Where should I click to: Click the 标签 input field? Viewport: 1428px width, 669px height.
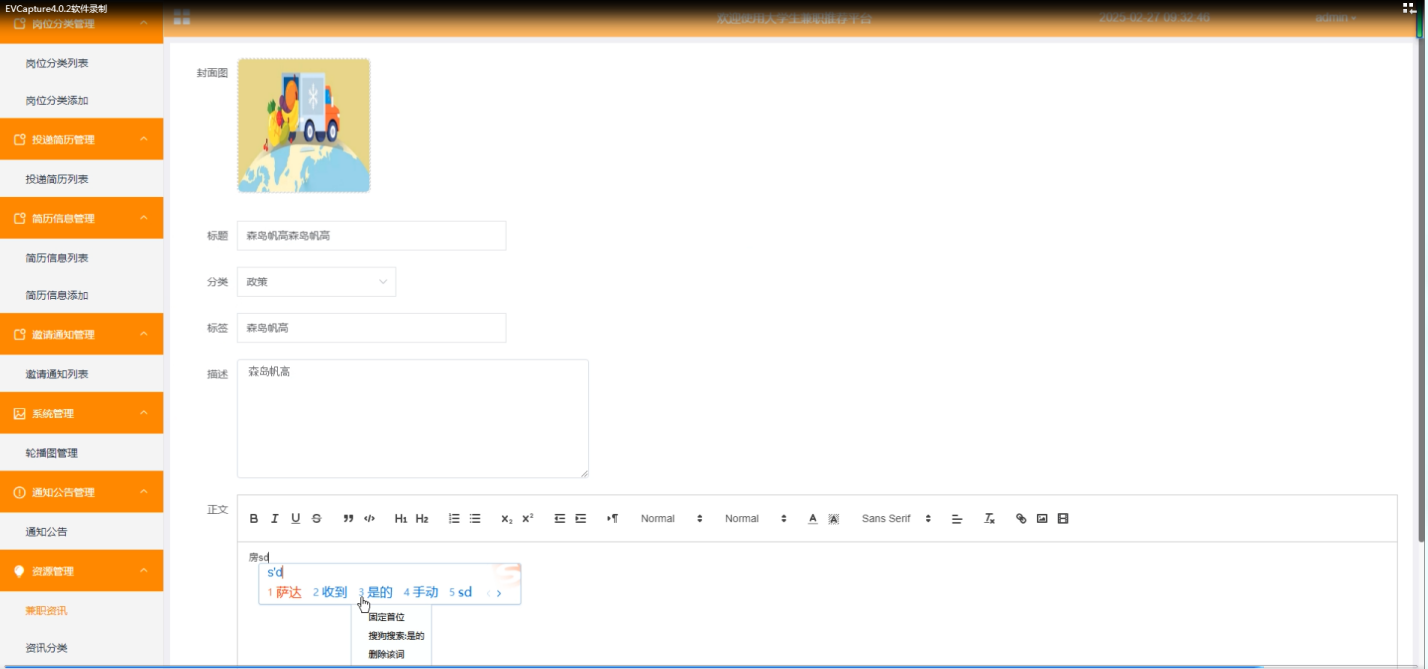[x=371, y=328]
